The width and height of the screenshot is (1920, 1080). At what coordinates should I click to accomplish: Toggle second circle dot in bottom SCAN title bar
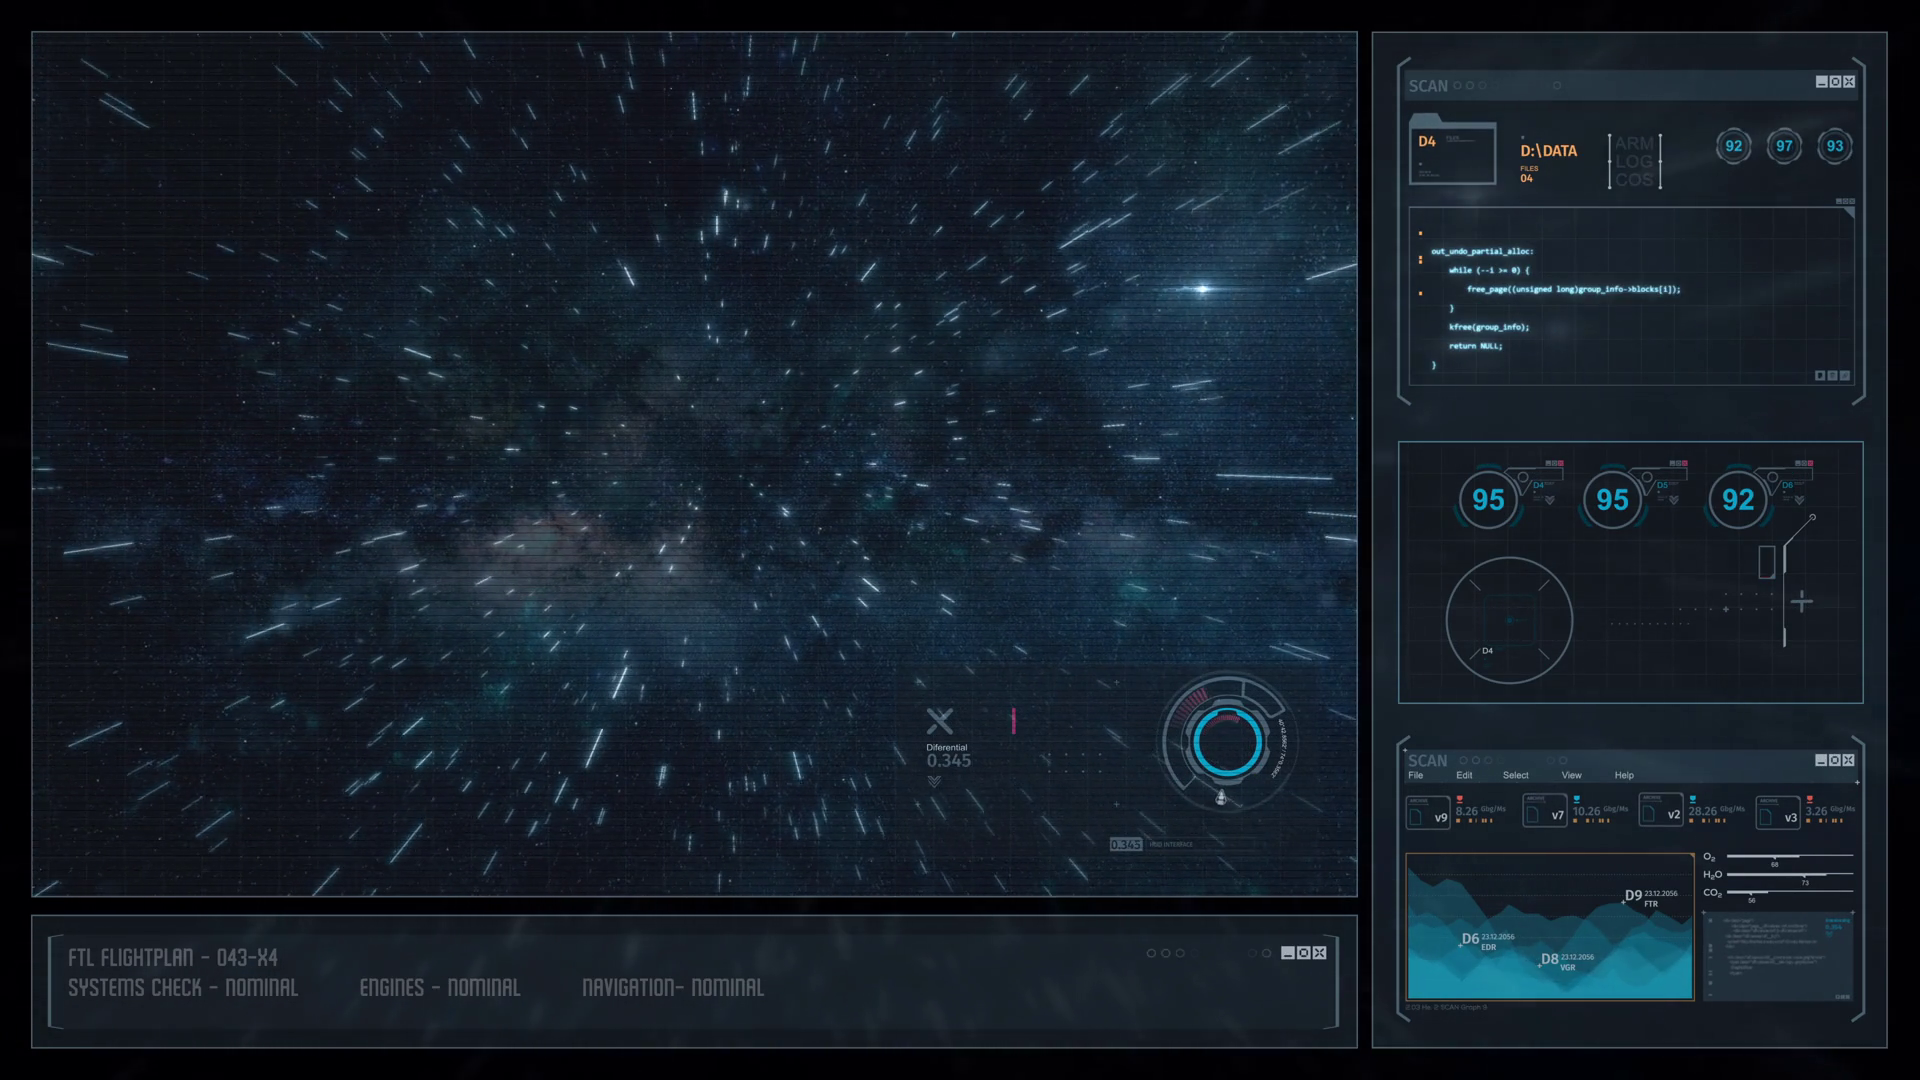[x=1475, y=760]
